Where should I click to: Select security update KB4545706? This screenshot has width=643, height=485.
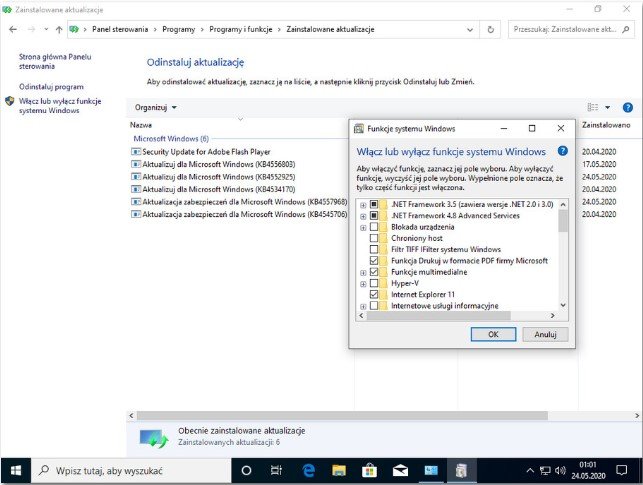(244, 214)
